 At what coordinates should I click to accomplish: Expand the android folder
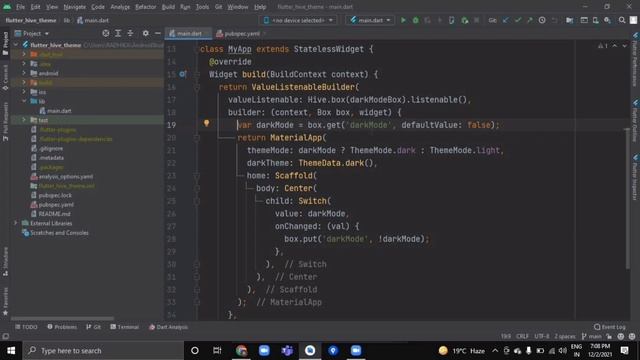tap(24, 73)
